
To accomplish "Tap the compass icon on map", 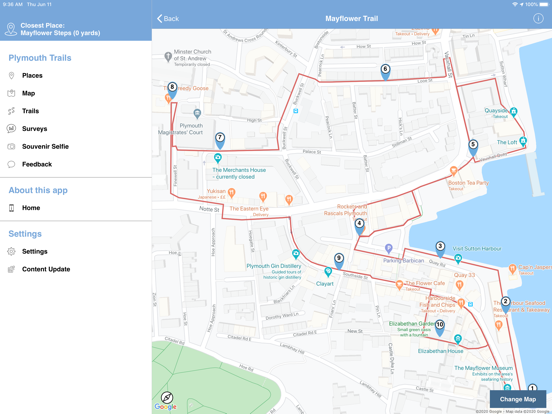I will [167, 397].
